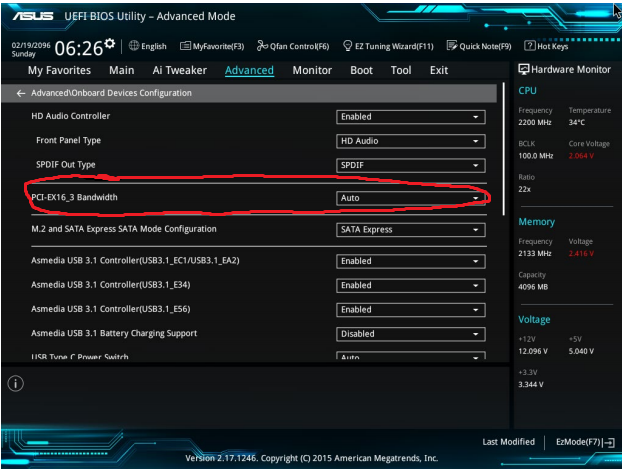Image resolution: width=622 pixels, height=473 pixels.
Task: Open USB3.1_EC1/USB3.1_EA2 controller dropdown
Action: tap(411, 261)
